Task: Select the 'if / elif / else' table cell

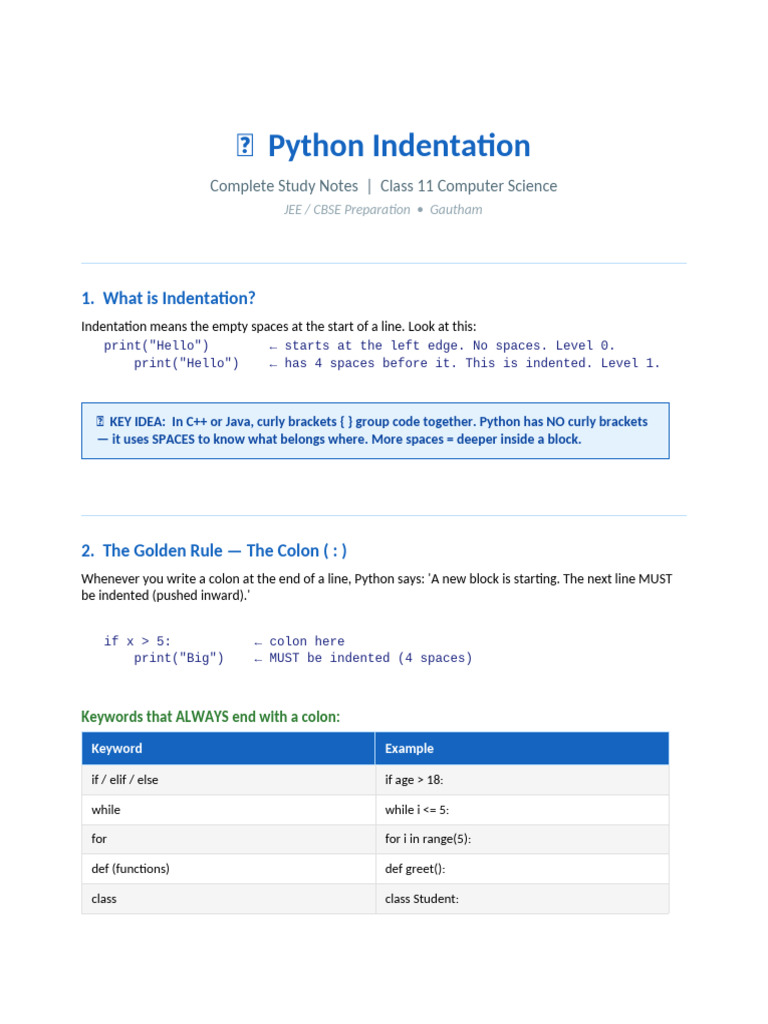Action: [125, 780]
